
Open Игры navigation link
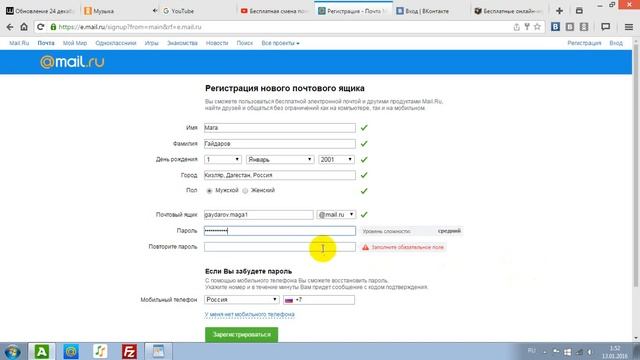151,43
